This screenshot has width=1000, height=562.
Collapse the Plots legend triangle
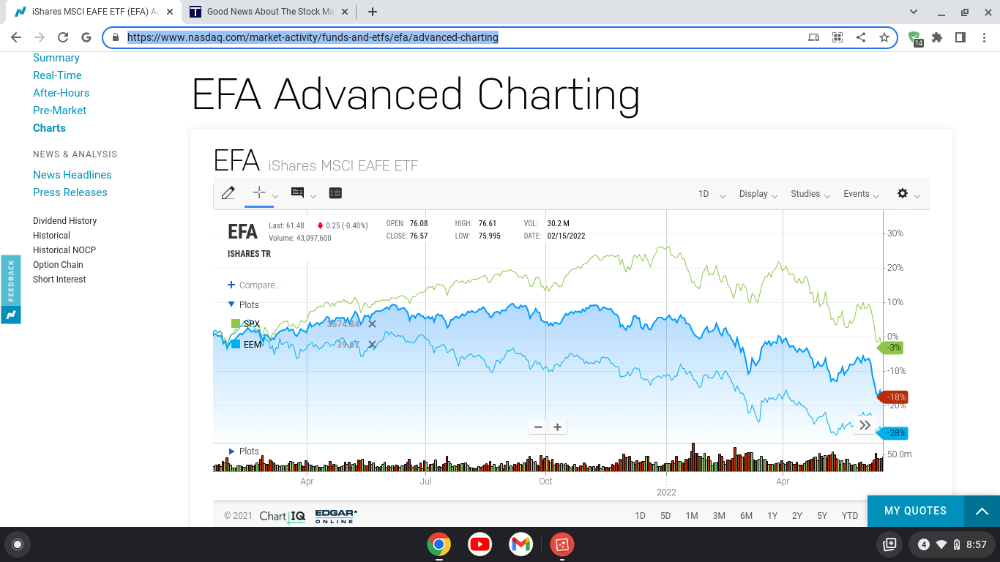click(x=231, y=304)
